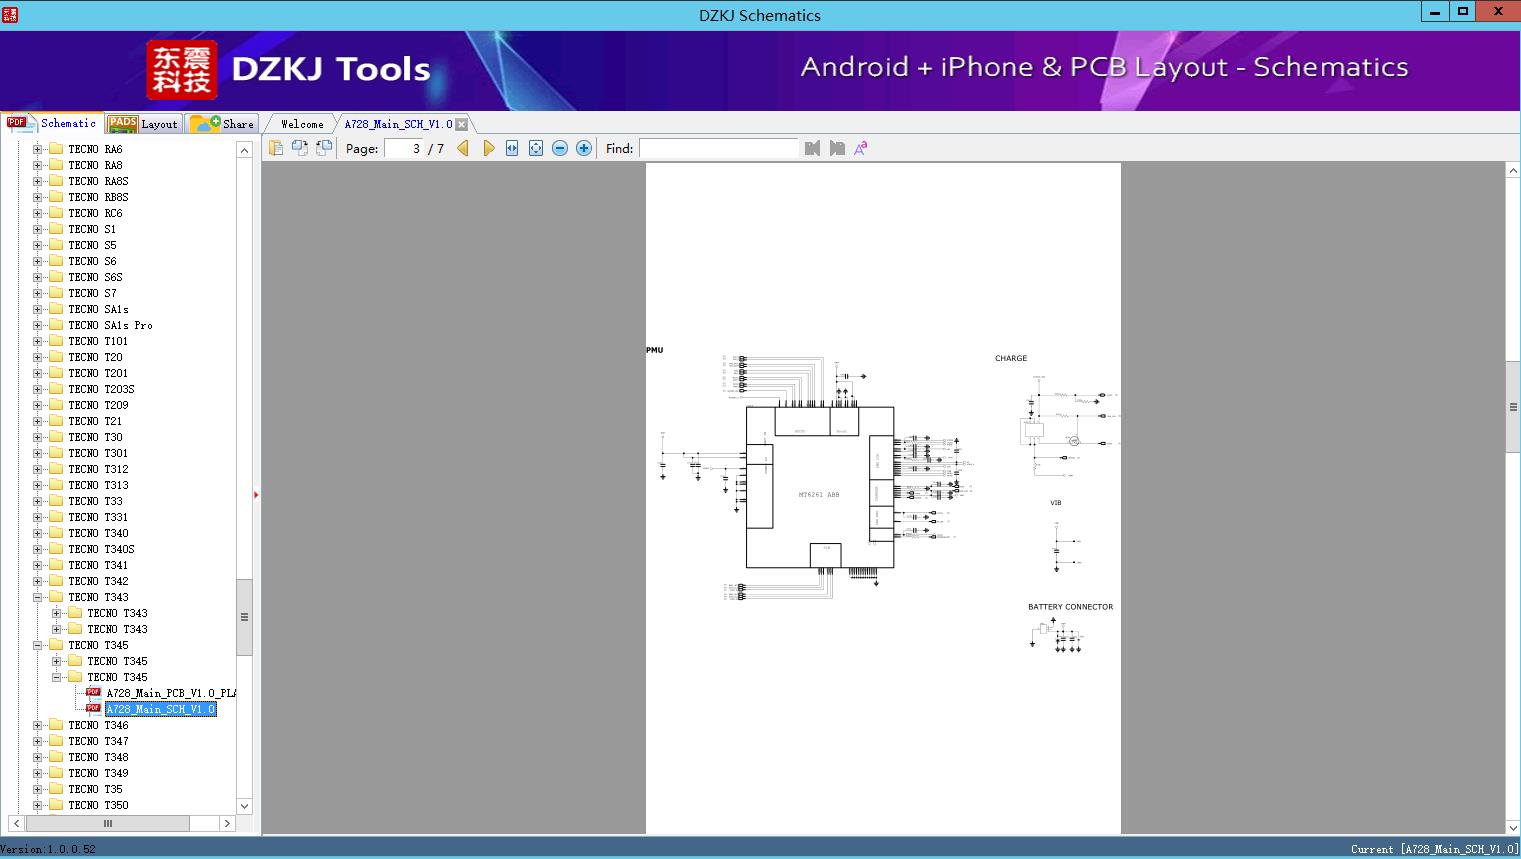Zoom out with the minus icon
Image resolution: width=1521 pixels, height=859 pixels.
560,148
